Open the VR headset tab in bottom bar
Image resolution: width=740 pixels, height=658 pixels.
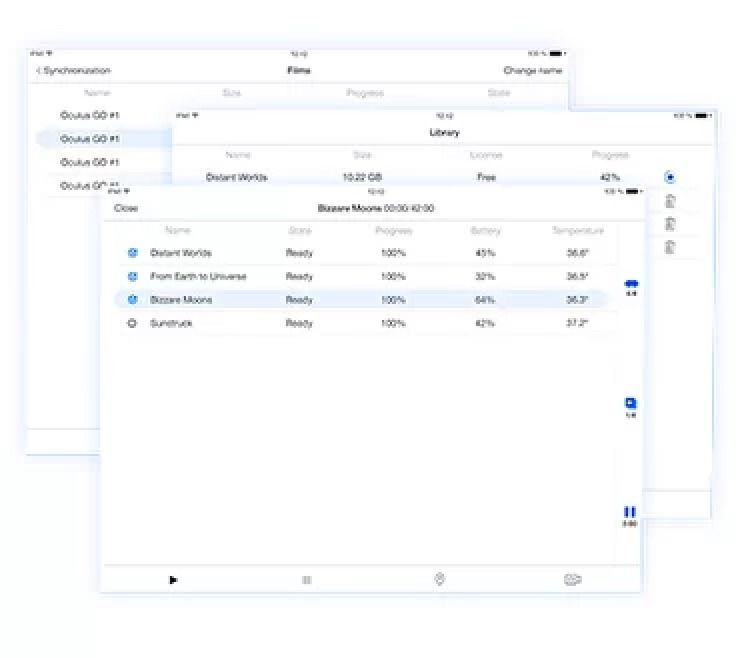point(573,580)
